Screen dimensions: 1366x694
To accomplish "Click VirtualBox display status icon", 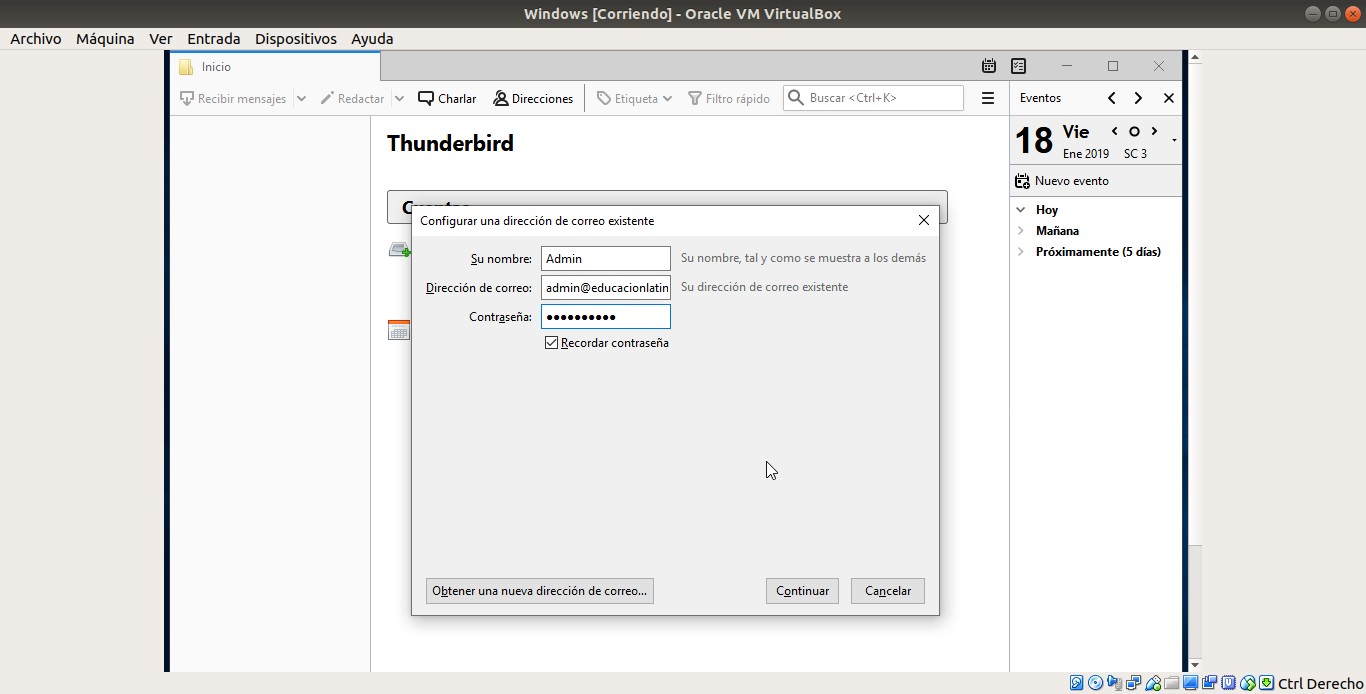I will [1190, 684].
